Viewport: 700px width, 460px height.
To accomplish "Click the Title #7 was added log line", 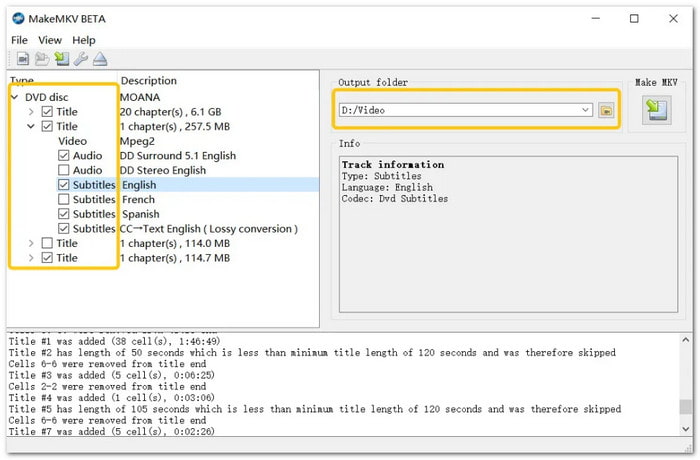I will (112, 431).
